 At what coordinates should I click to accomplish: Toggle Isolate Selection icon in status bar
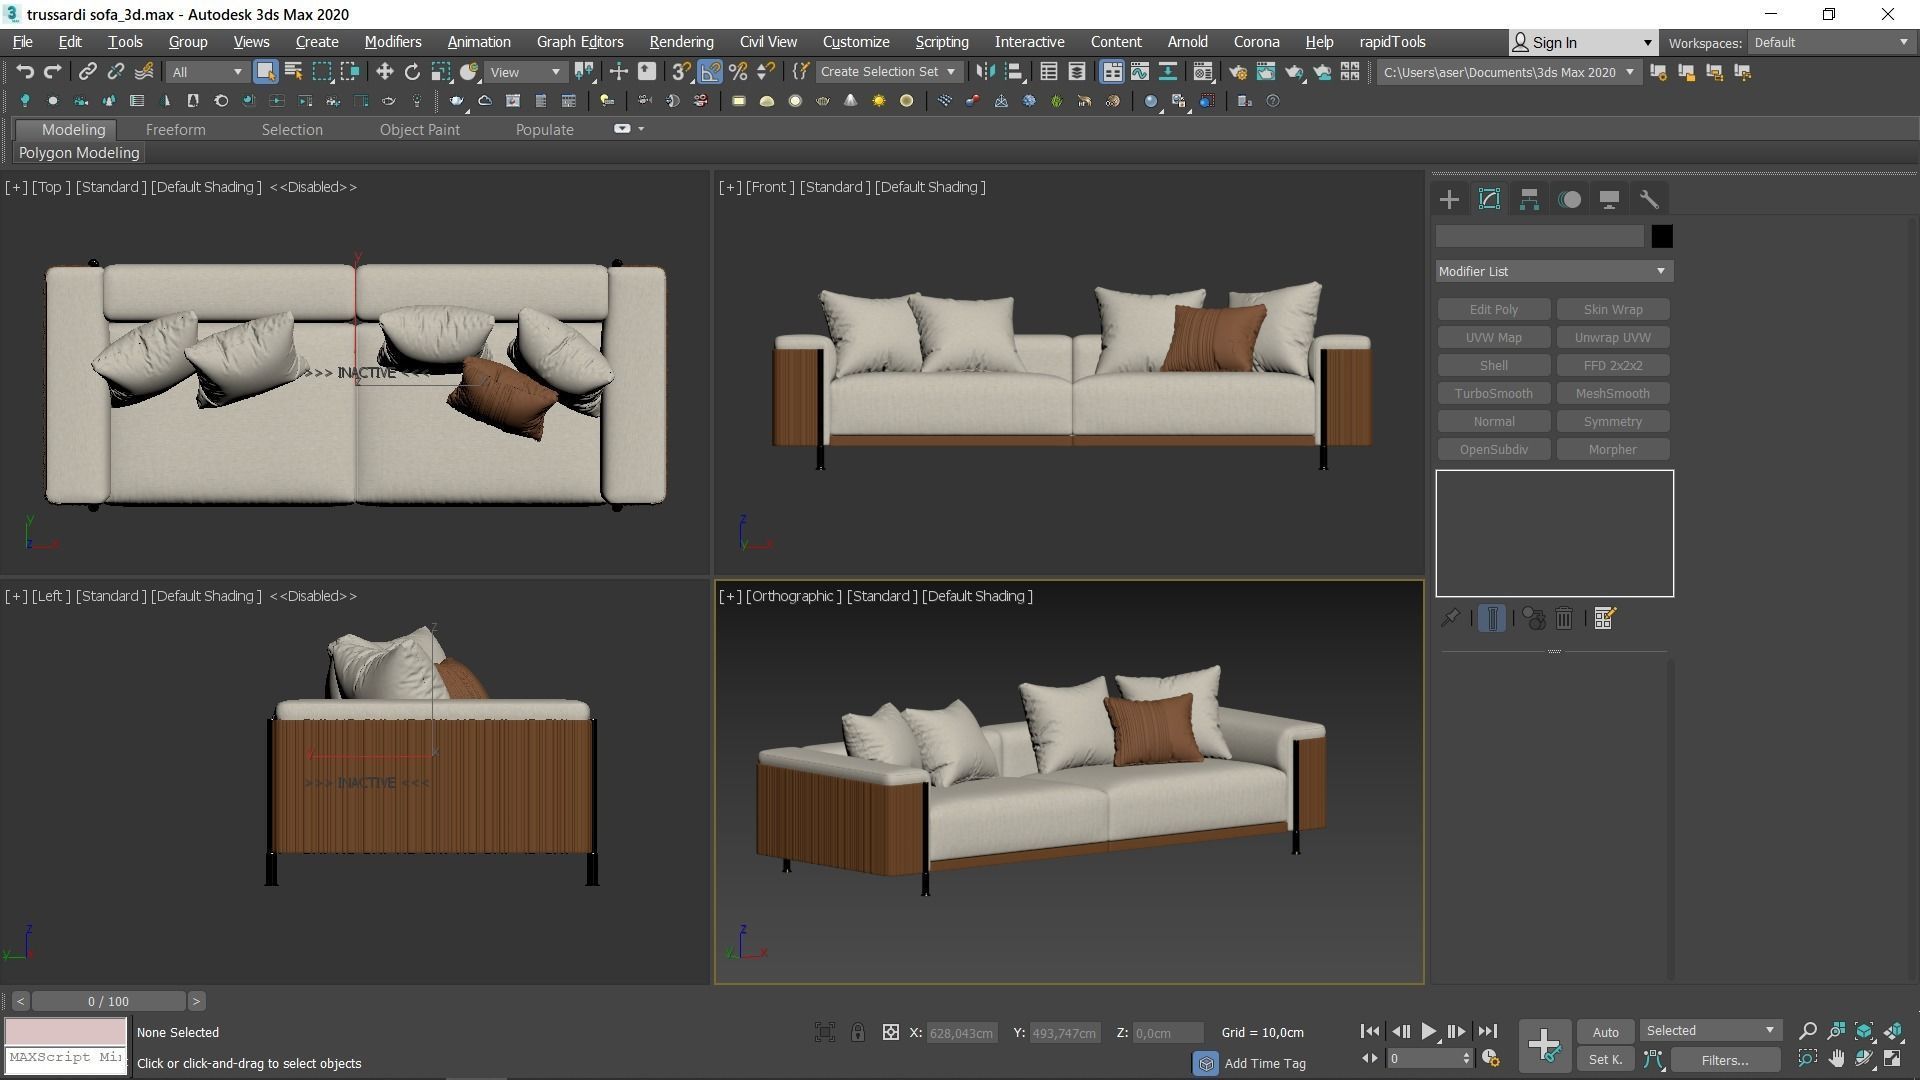pos(825,1032)
